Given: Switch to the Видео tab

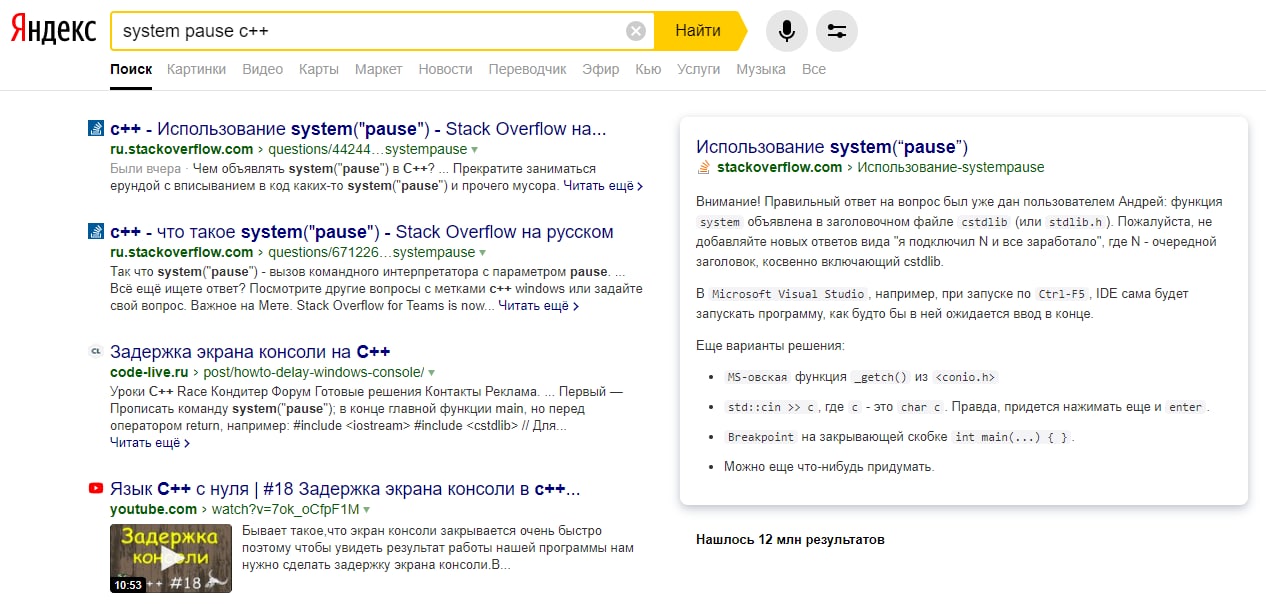Looking at the screenshot, I should [262, 69].
